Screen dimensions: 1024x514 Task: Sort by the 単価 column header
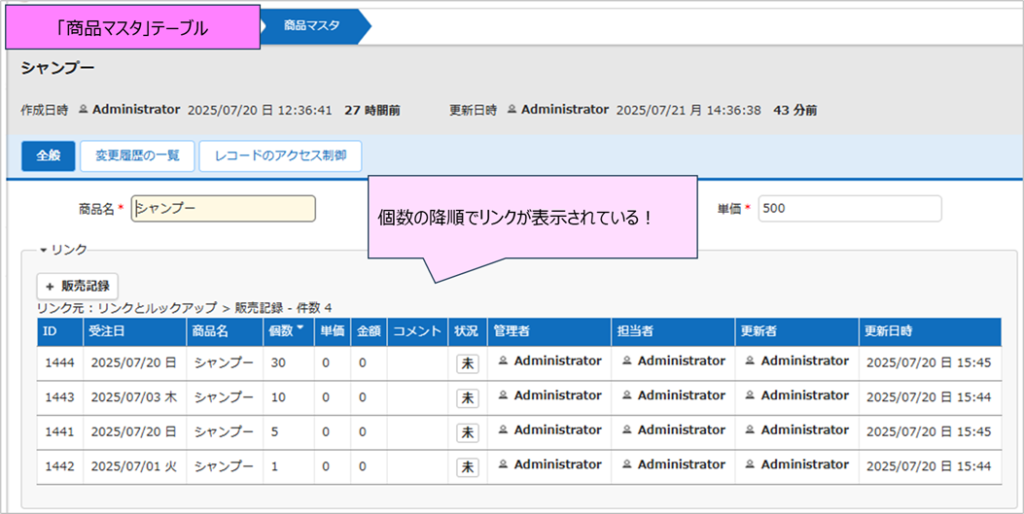tap(332, 332)
